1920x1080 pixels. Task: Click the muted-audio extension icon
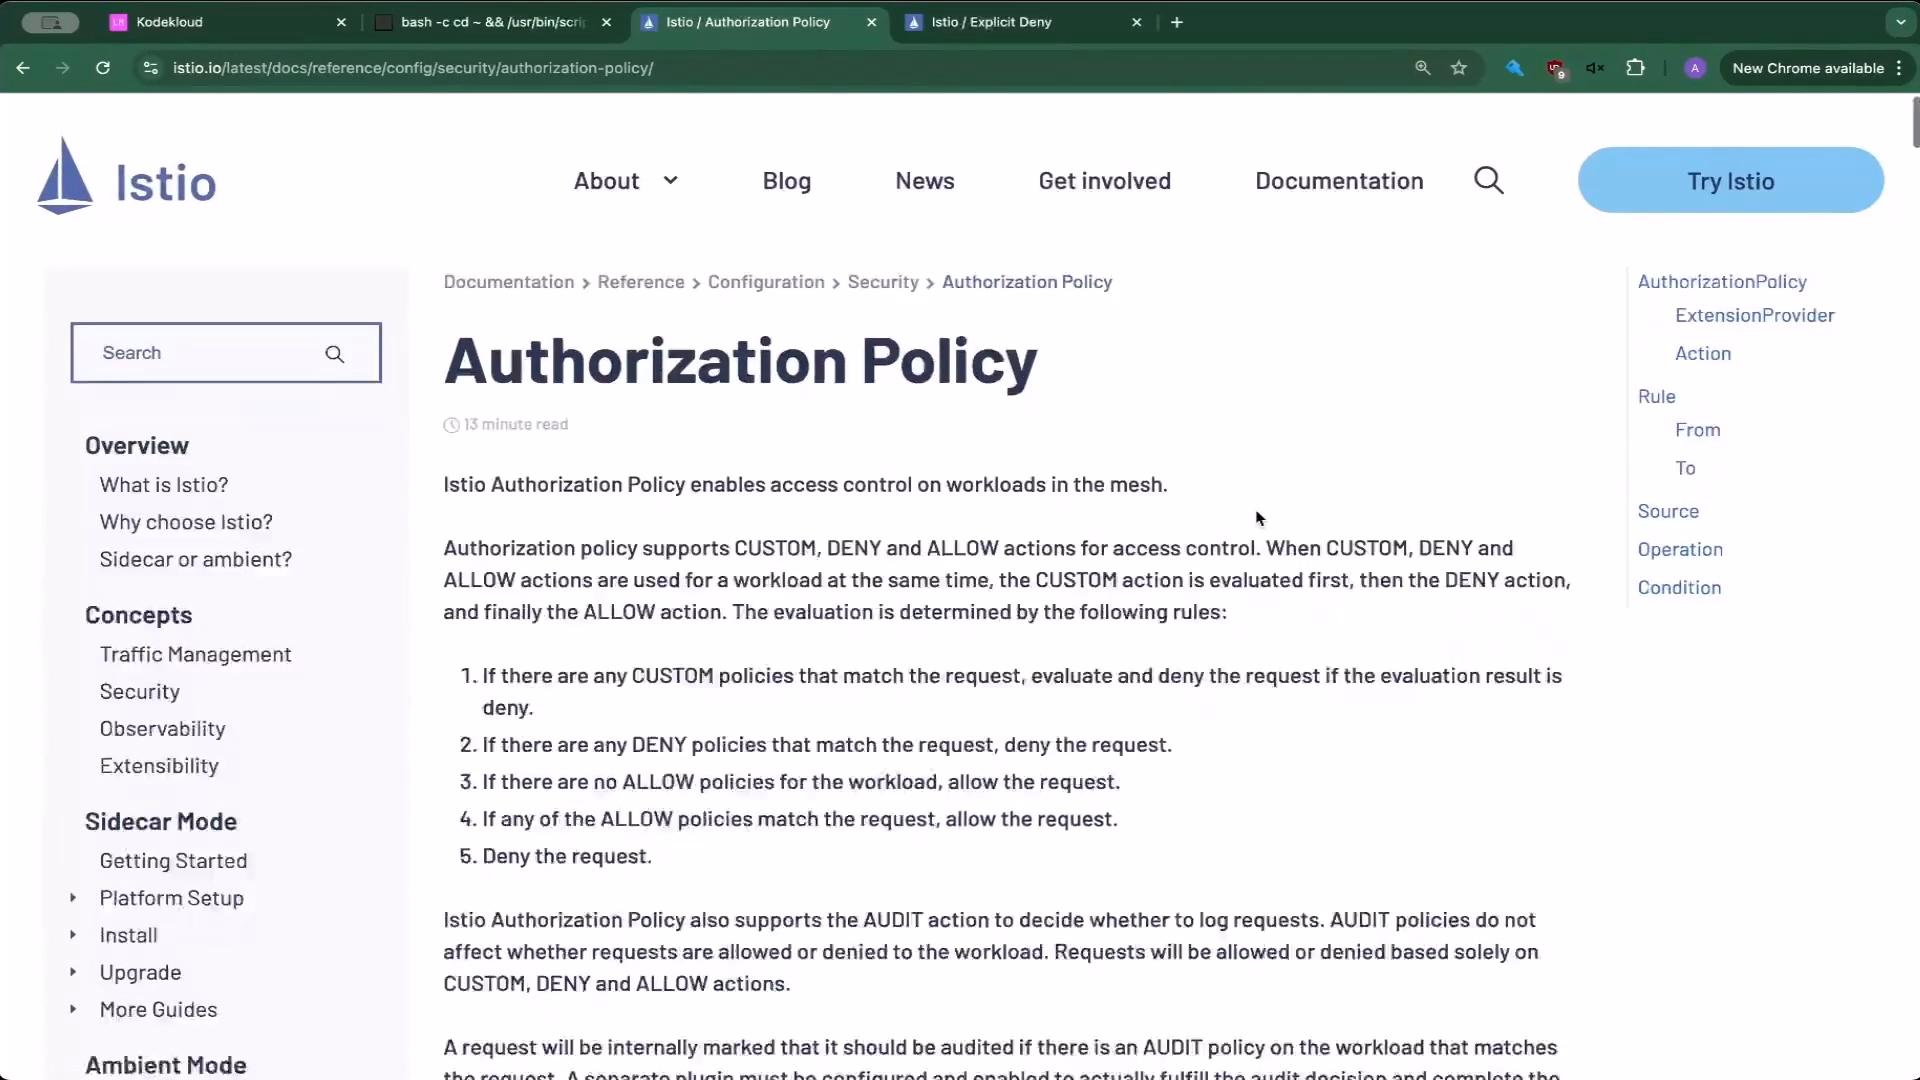click(1595, 68)
